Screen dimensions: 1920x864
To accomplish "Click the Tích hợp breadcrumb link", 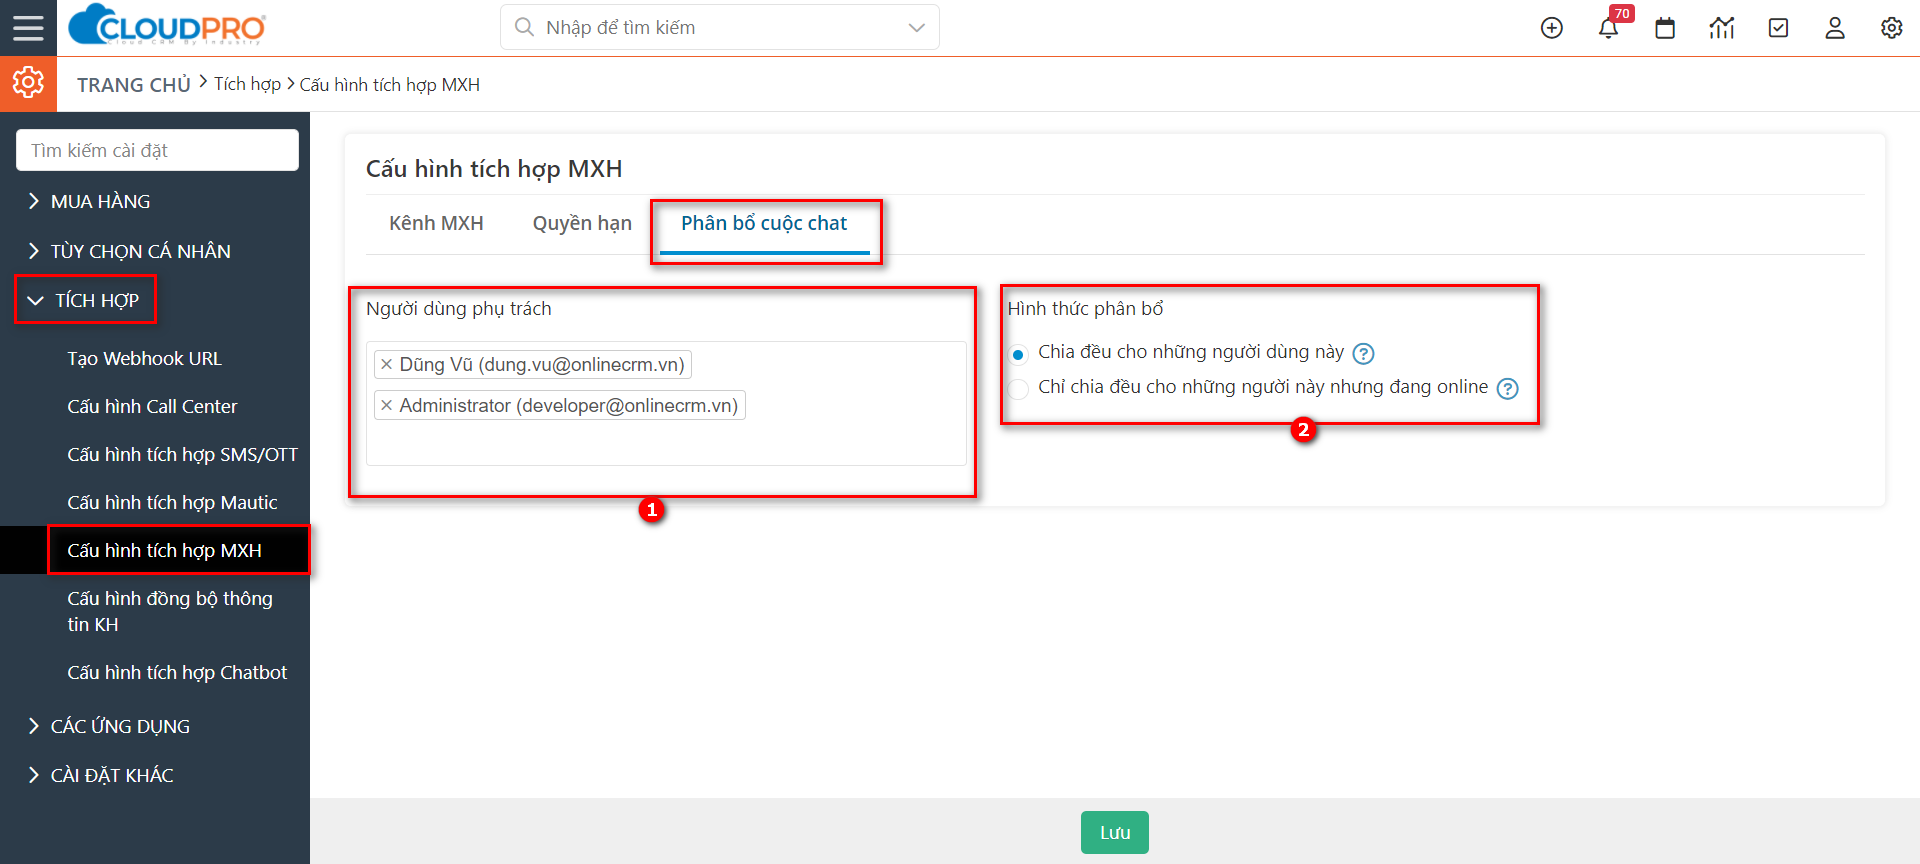I will [247, 84].
